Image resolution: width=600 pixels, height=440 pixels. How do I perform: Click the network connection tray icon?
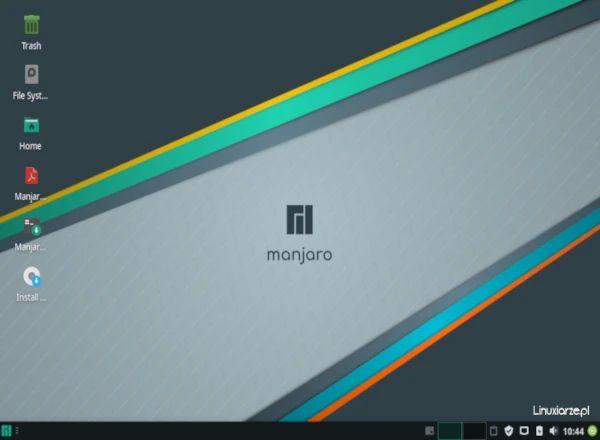[x=524, y=431]
